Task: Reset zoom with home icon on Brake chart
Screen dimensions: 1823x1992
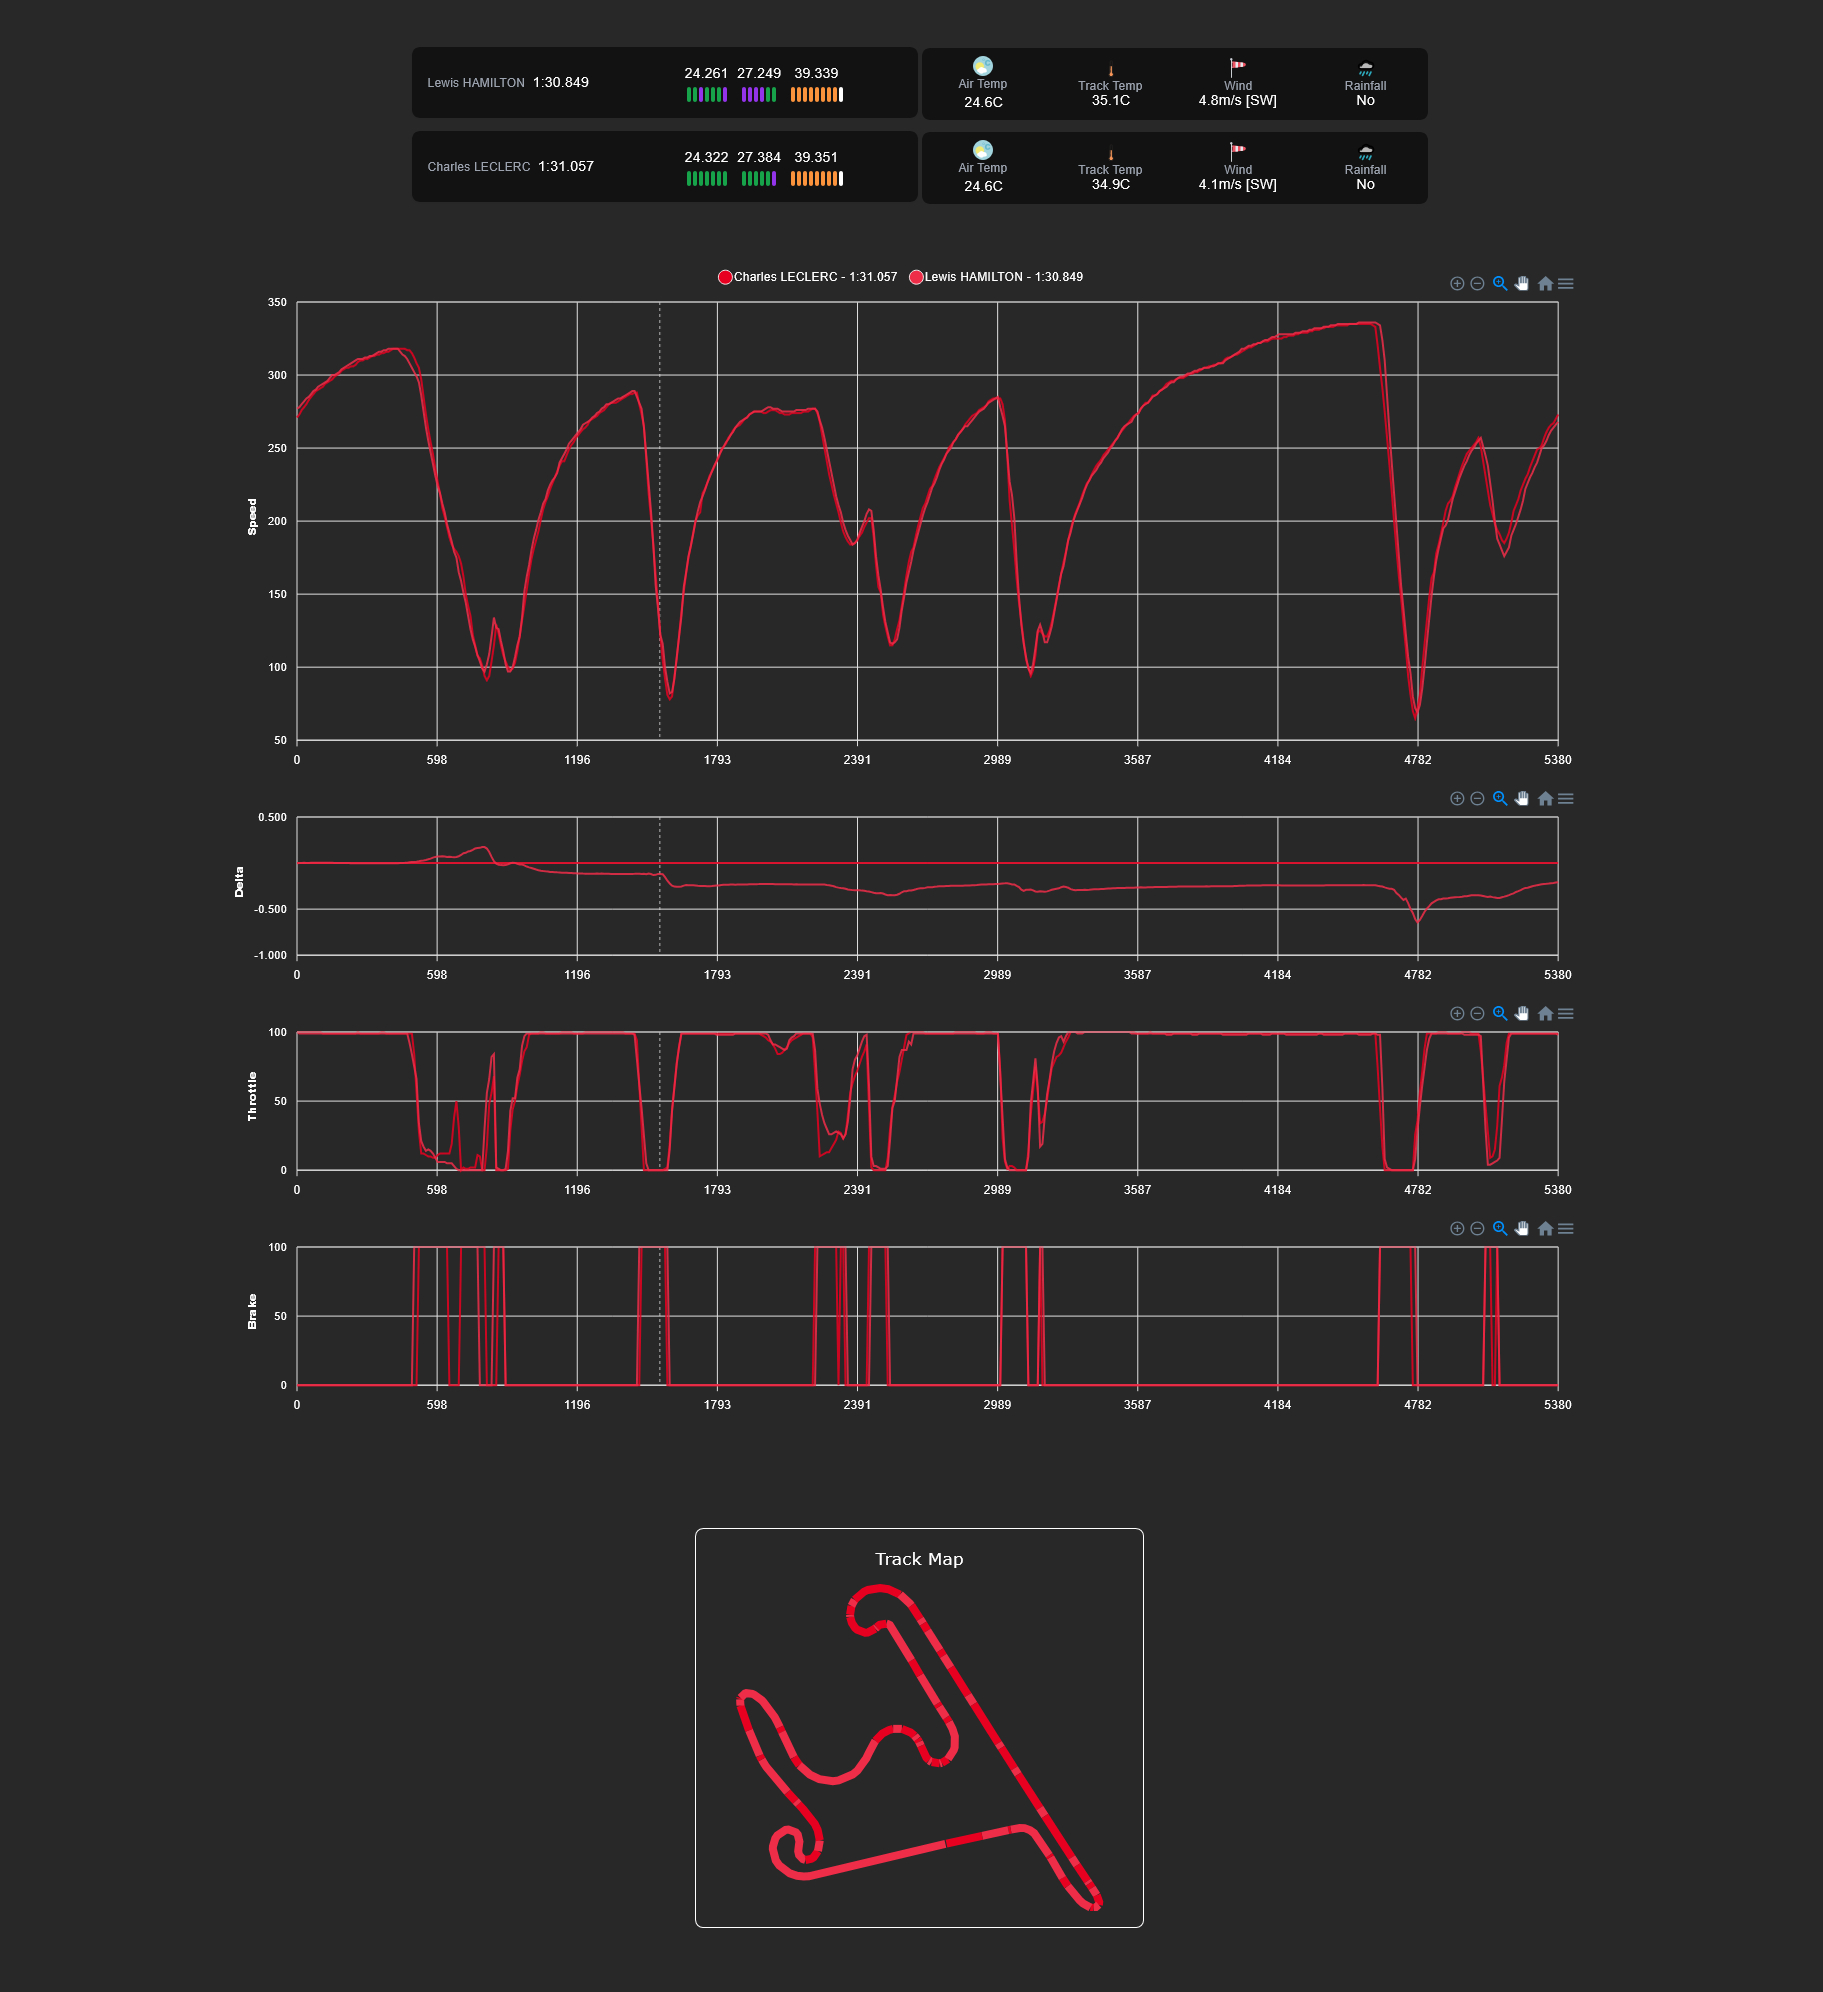Action: point(1545,1229)
